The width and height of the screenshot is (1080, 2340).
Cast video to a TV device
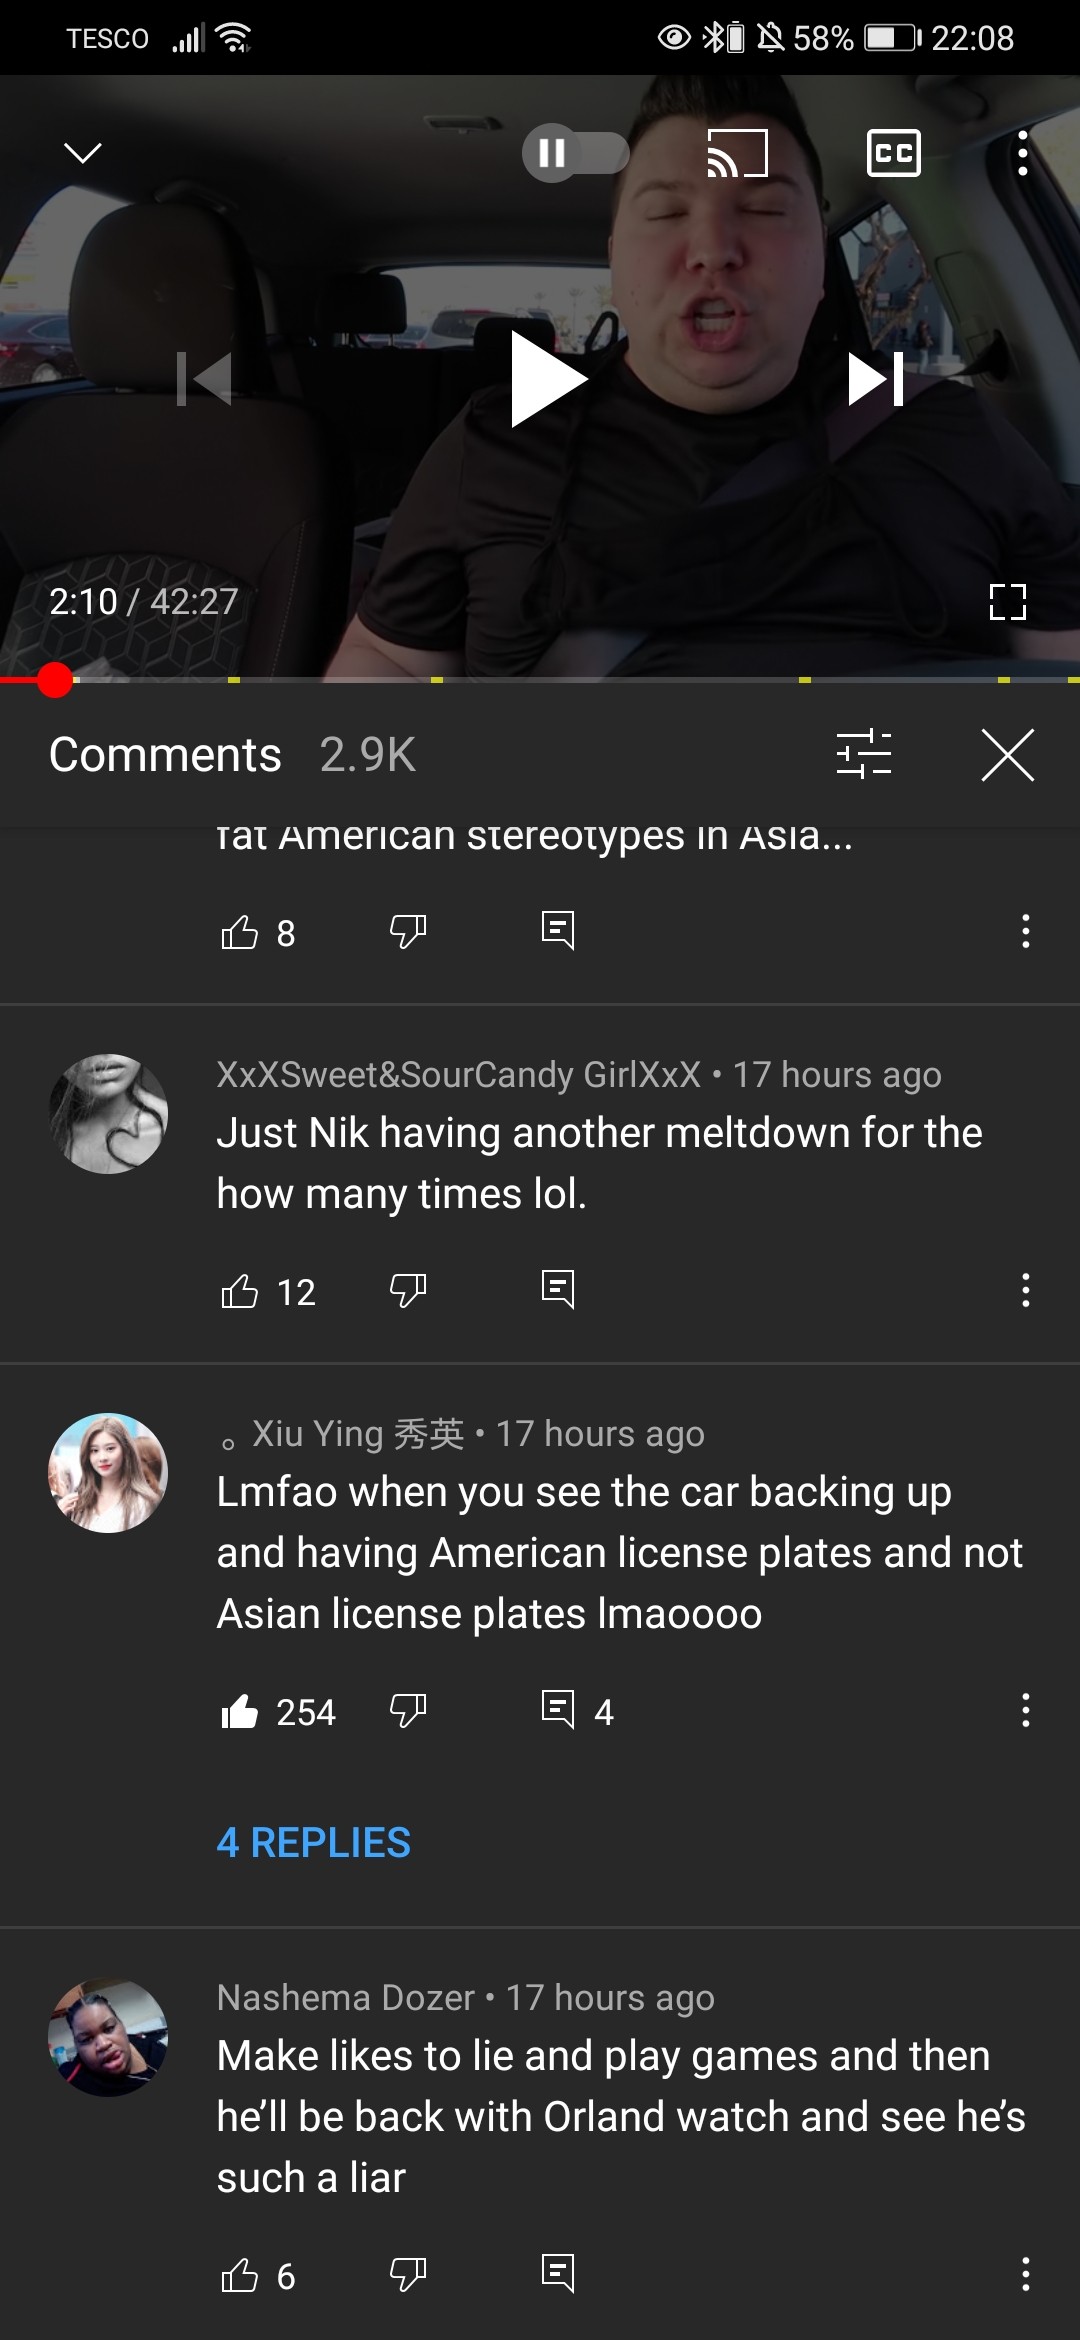pos(737,153)
